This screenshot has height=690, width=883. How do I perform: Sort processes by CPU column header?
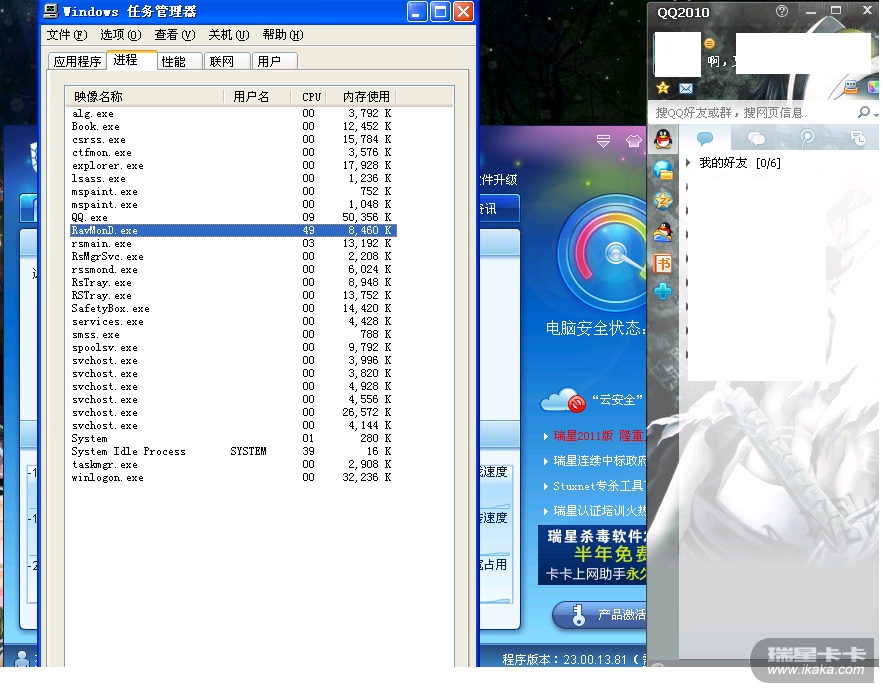(311, 97)
